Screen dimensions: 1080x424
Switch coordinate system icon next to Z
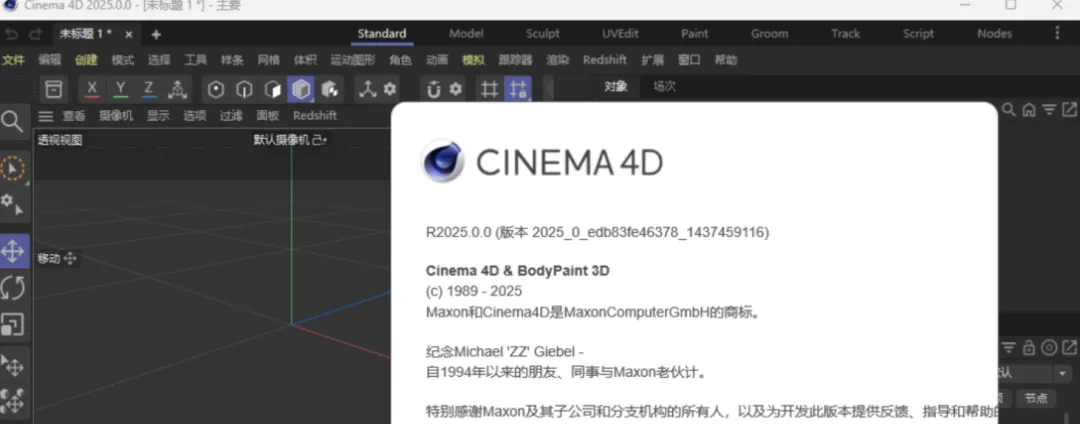click(178, 89)
